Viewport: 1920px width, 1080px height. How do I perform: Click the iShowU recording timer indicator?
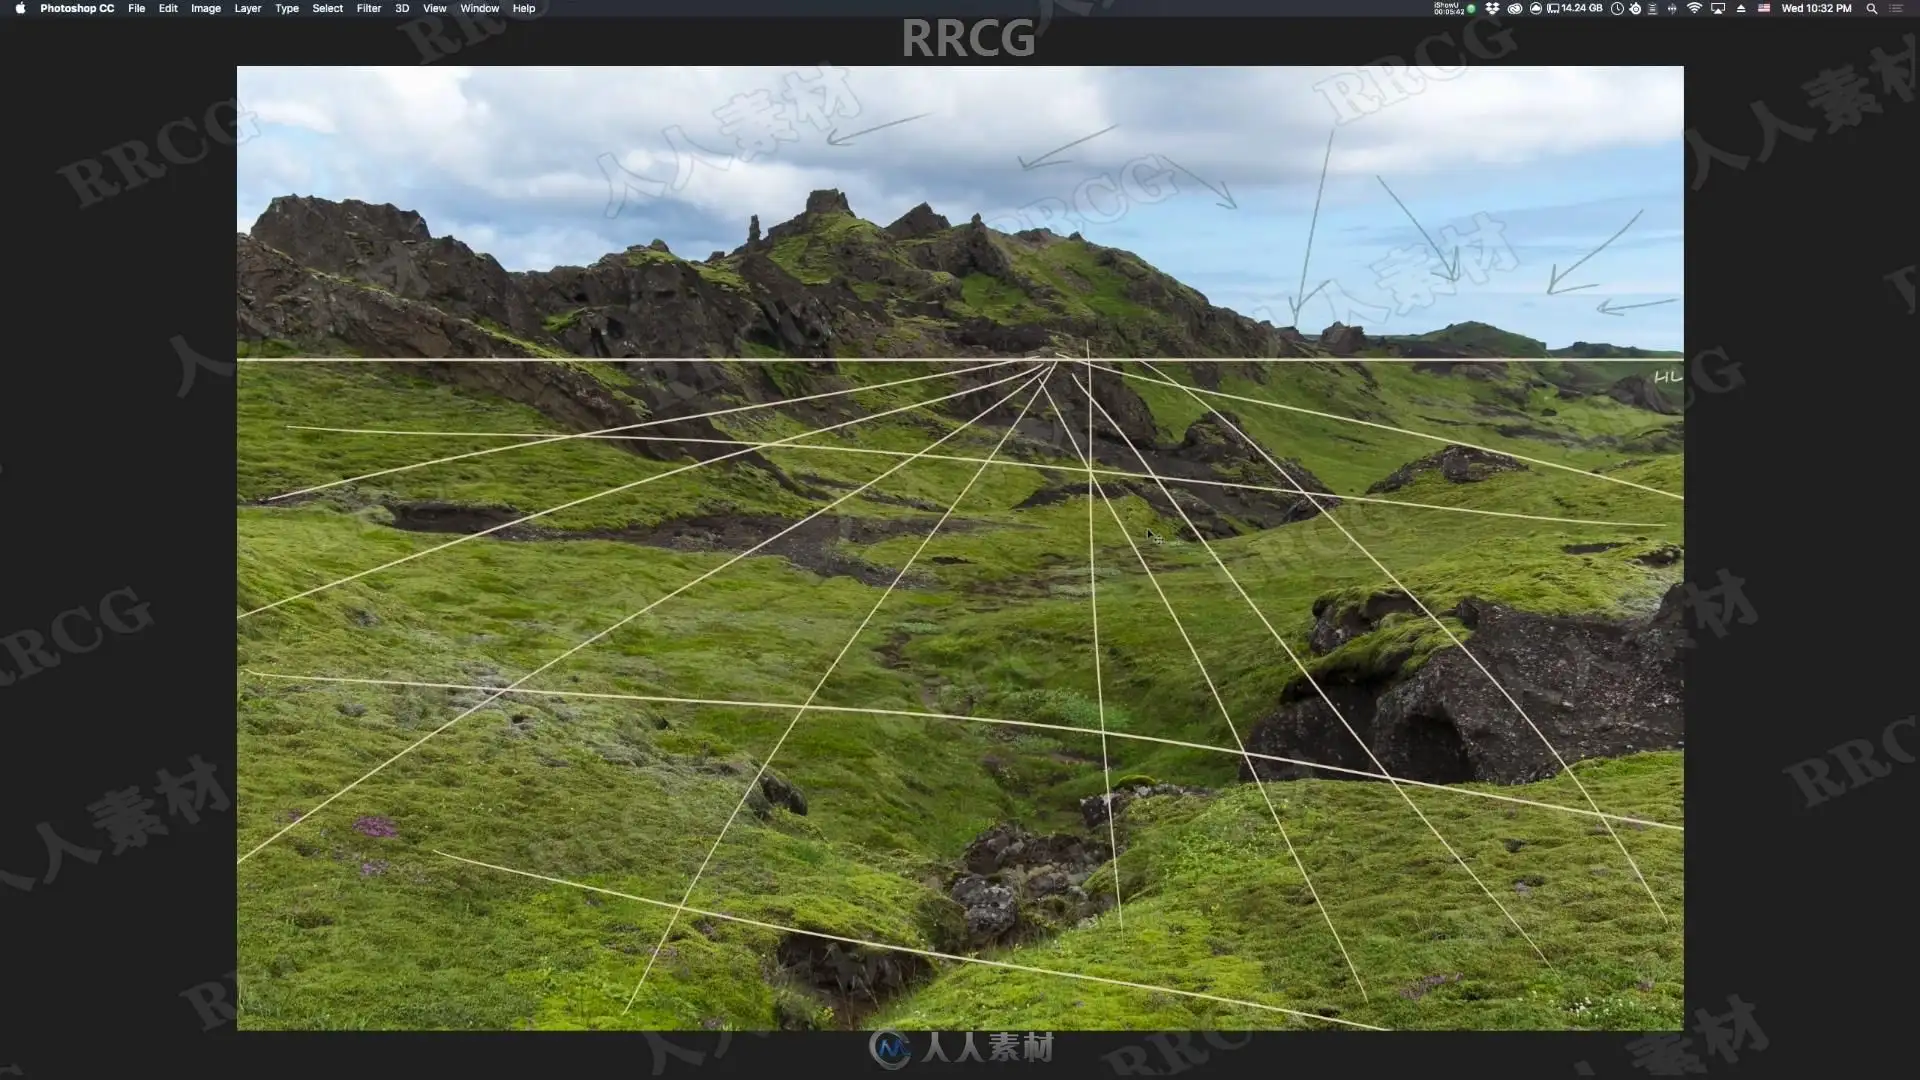coord(1449,8)
